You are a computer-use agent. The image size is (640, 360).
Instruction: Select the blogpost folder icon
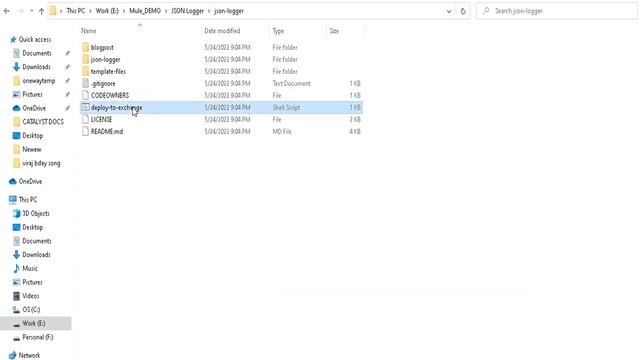(85, 47)
